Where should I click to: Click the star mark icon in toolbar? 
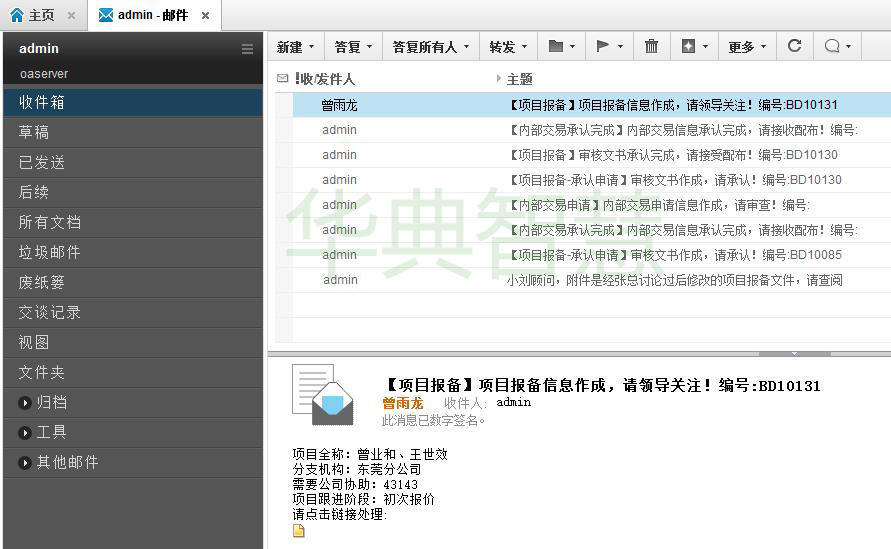pyautogui.click(x=688, y=46)
